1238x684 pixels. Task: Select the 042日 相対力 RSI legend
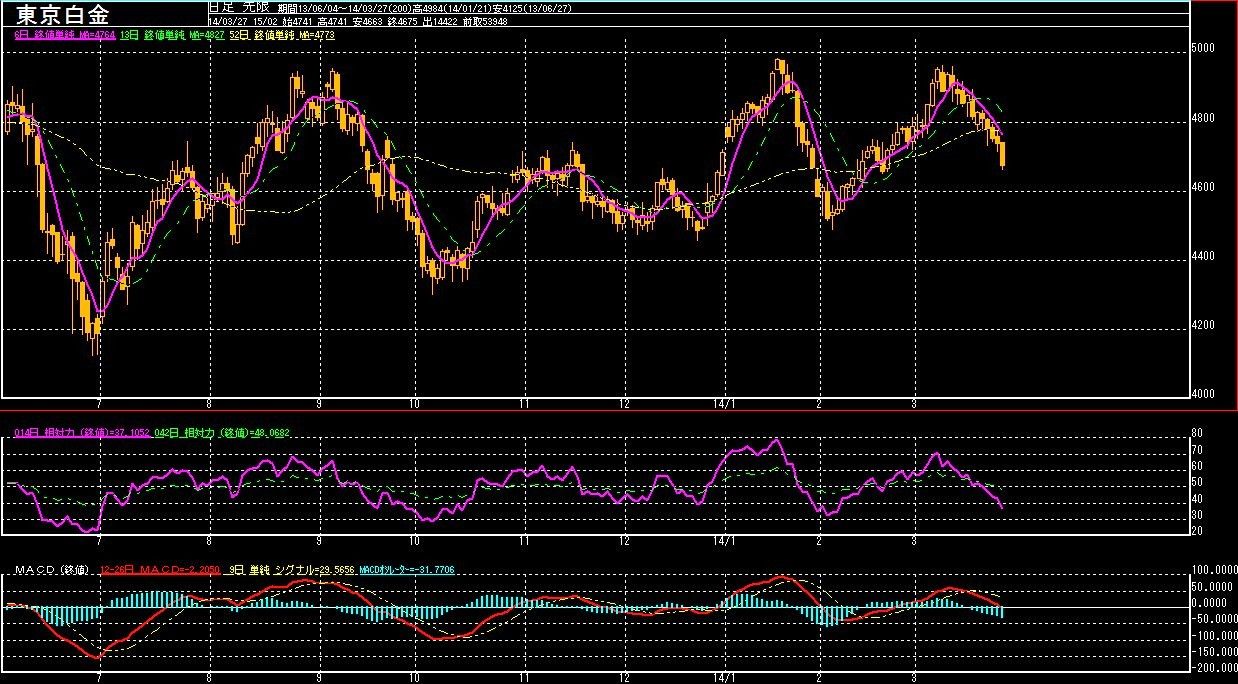(221, 433)
